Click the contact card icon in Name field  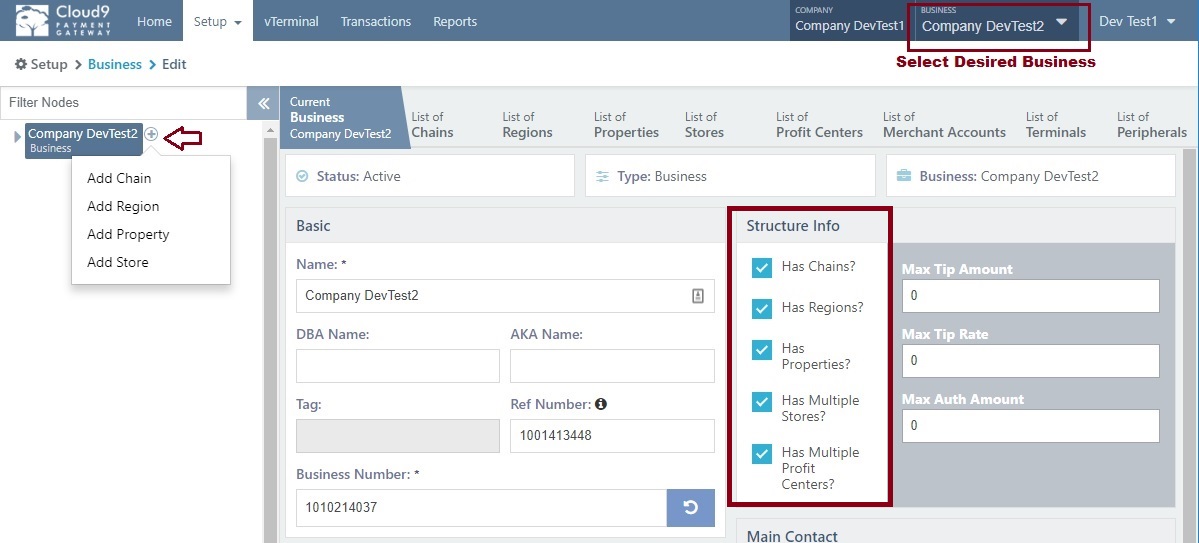[x=697, y=296]
